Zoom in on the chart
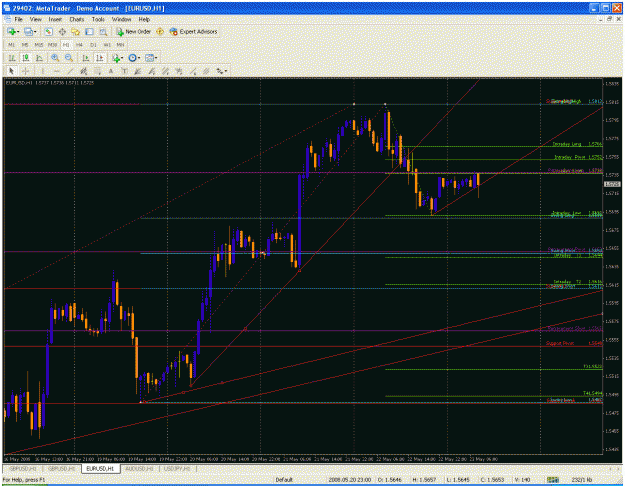This screenshot has height=486, width=625. pyautogui.click(x=55, y=58)
